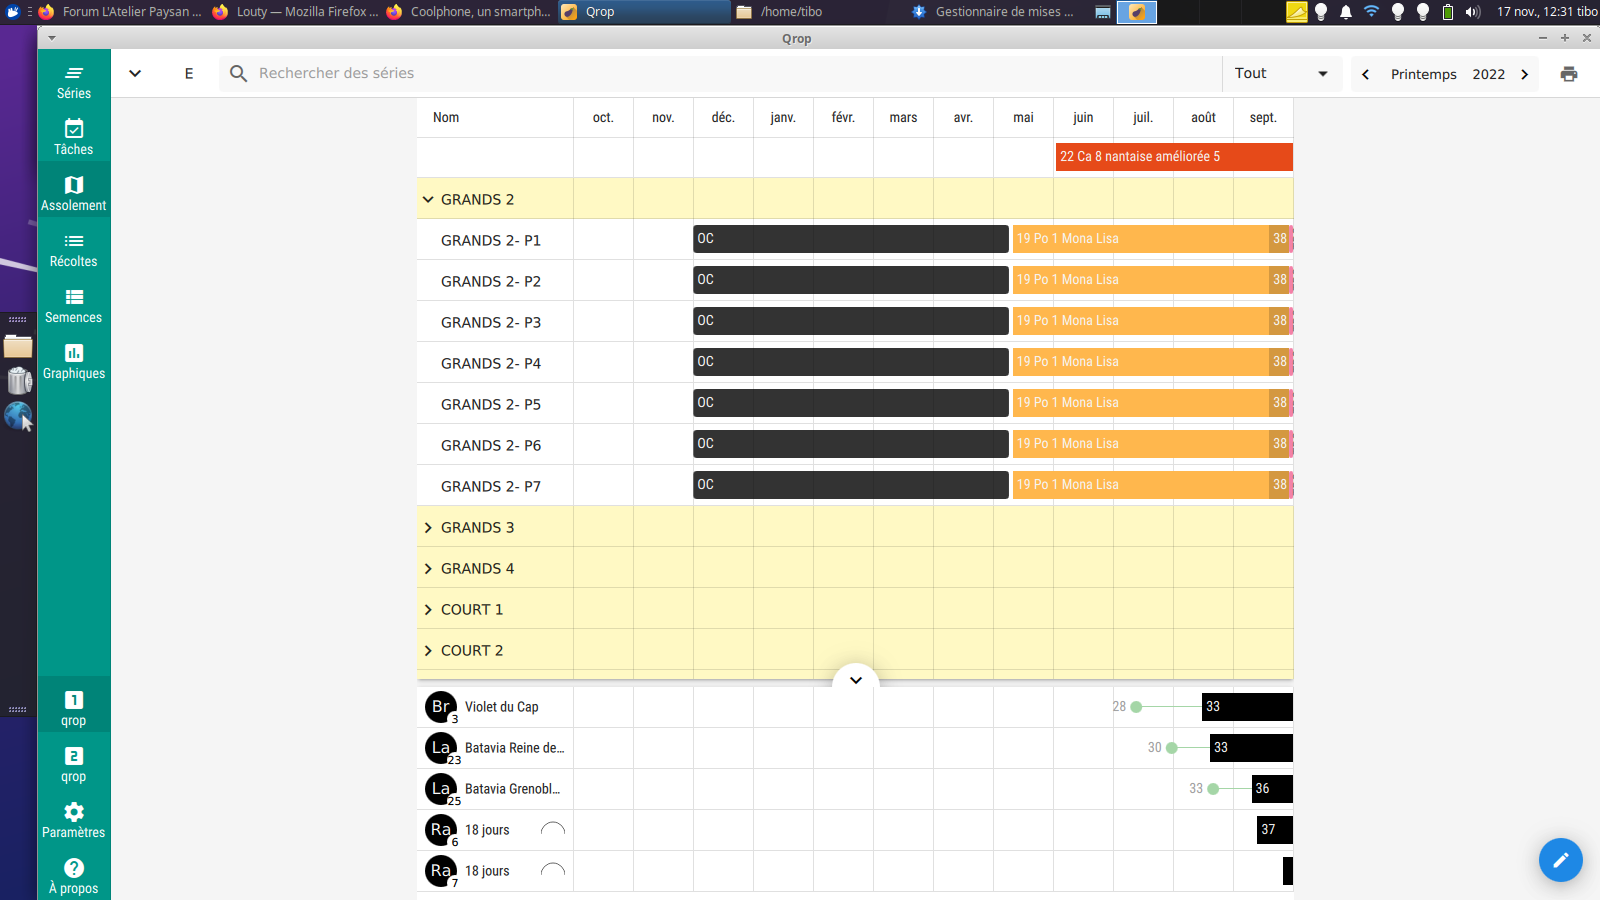The image size is (1600, 900).
Task: Switch to first qrop database
Action: tap(74, 708)
